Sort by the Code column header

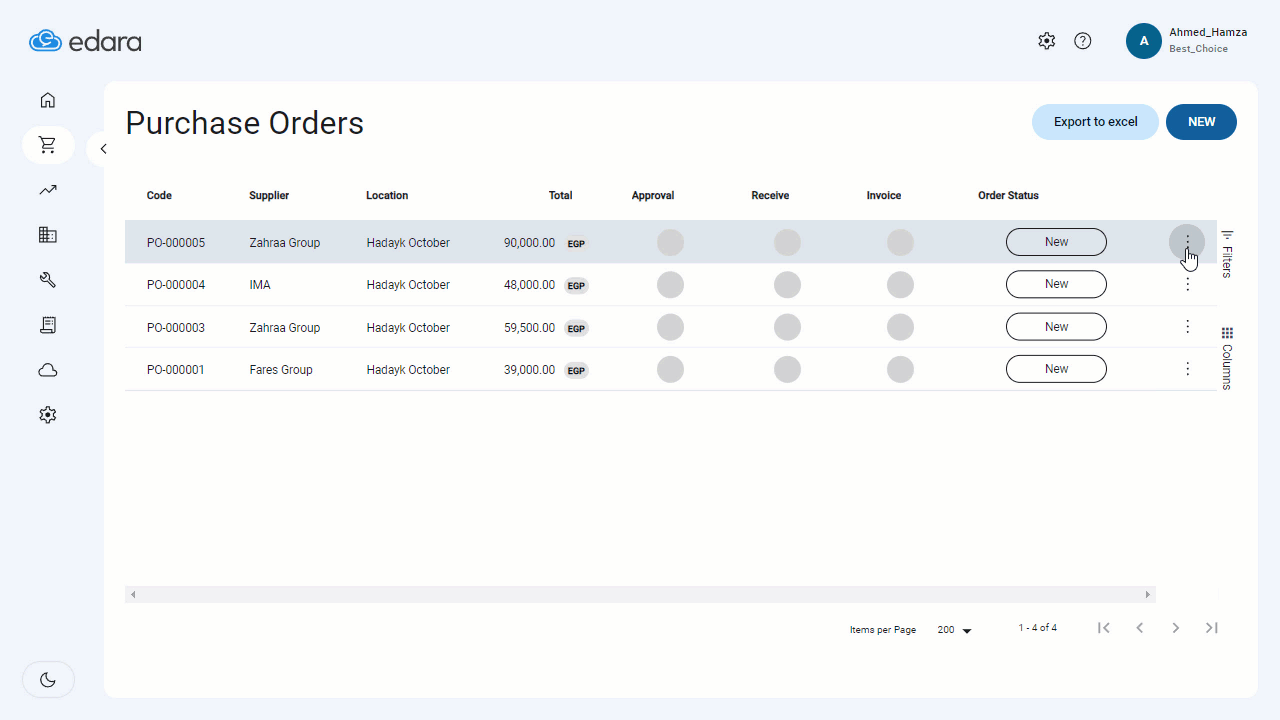coord(159,196)
